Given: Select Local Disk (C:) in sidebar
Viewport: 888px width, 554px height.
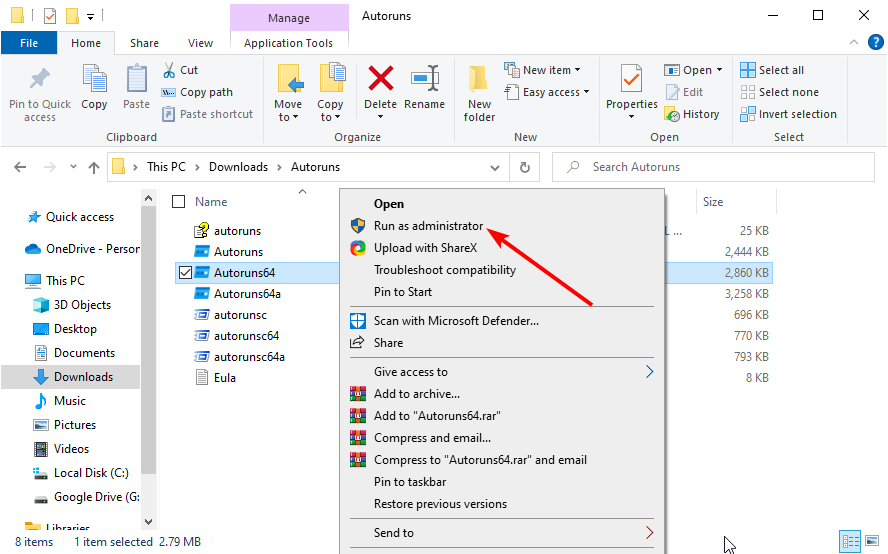Looking at the screenshot, I should point(91,473).
